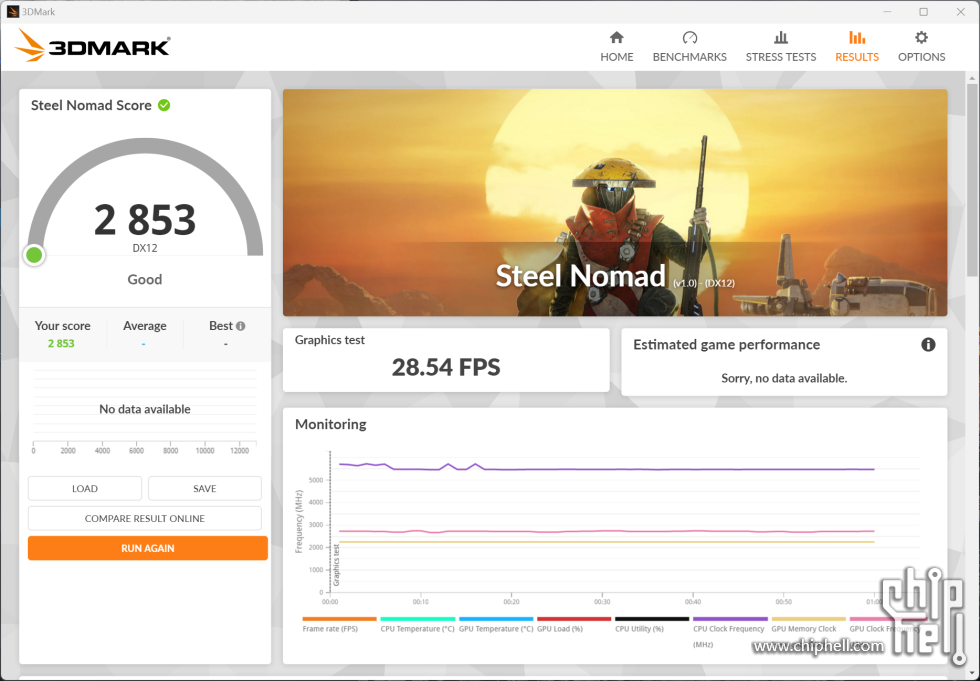
Task: Click the "Best" column label
Action: pyautogui.click(x=221, y=326)
